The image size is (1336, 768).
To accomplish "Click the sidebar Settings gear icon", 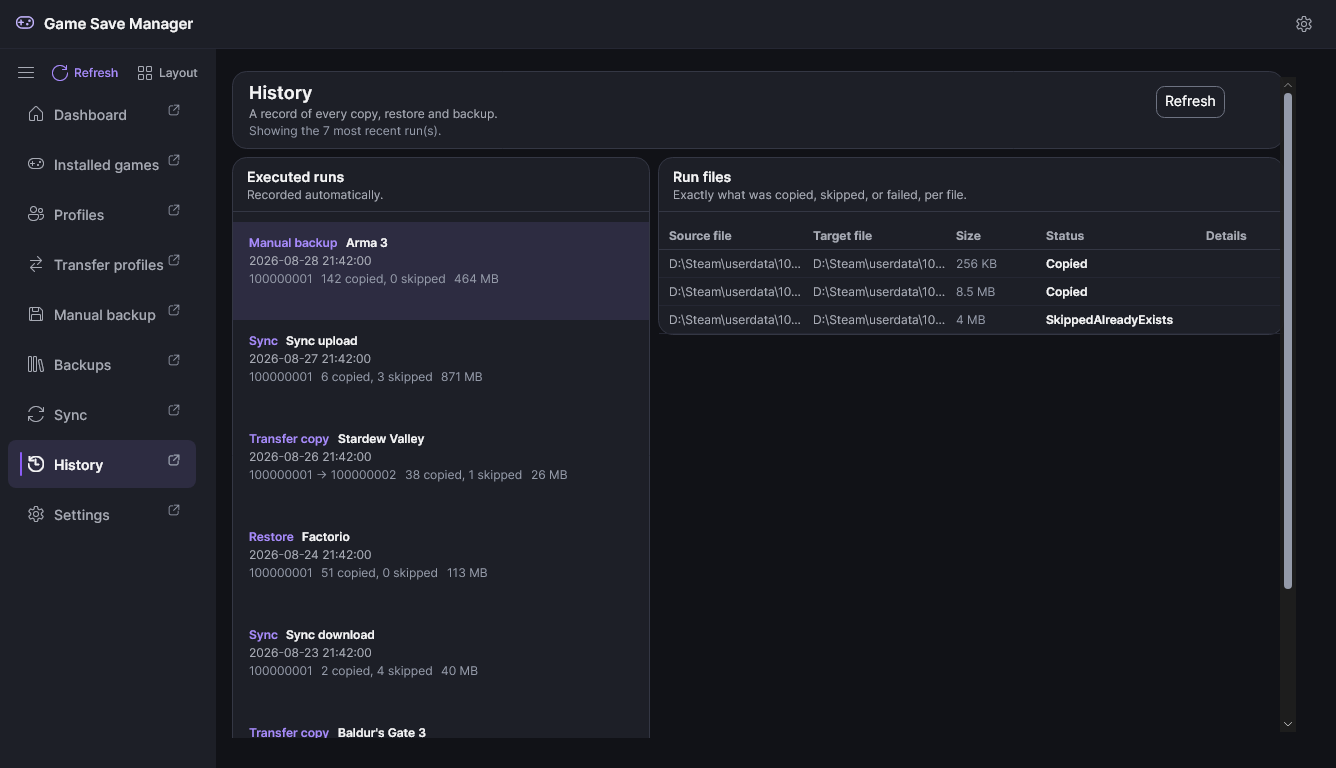I will [x=36, y=514].
